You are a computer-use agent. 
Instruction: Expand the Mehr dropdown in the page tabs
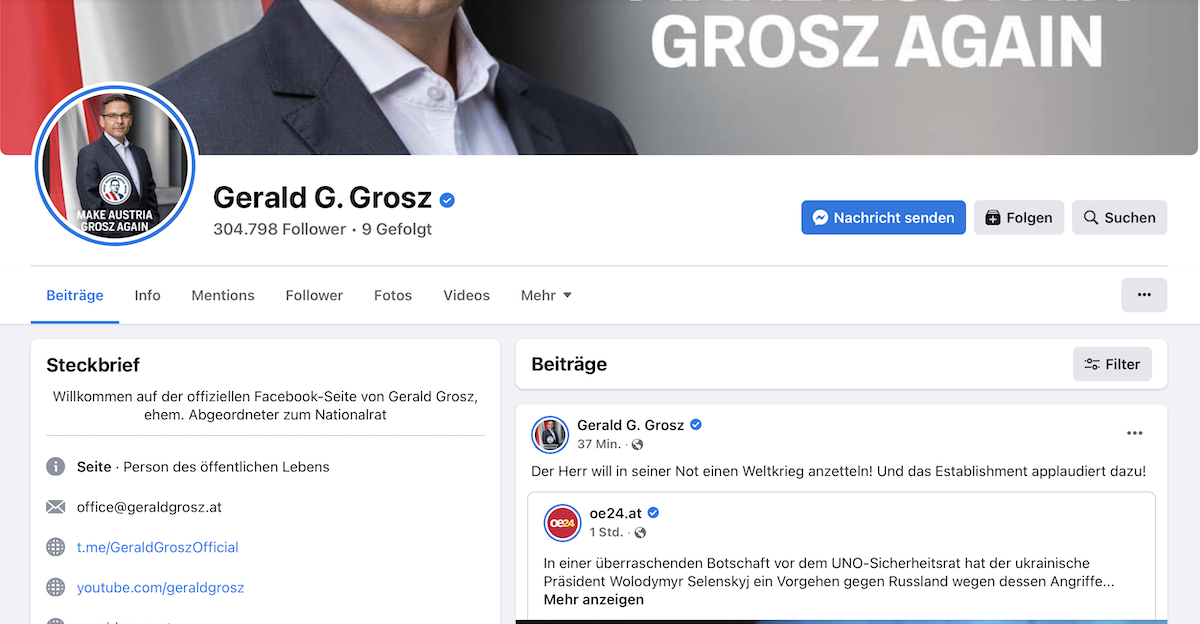546,295
